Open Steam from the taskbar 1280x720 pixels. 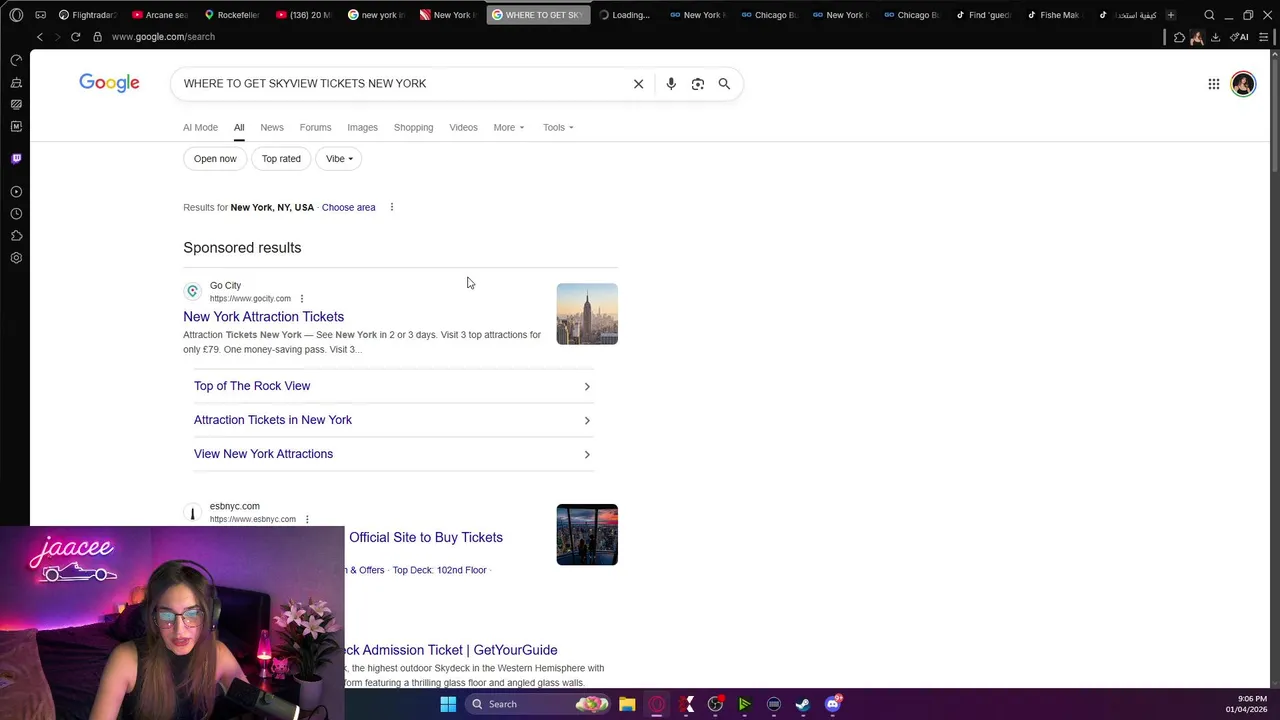click(x=802, y=704)
